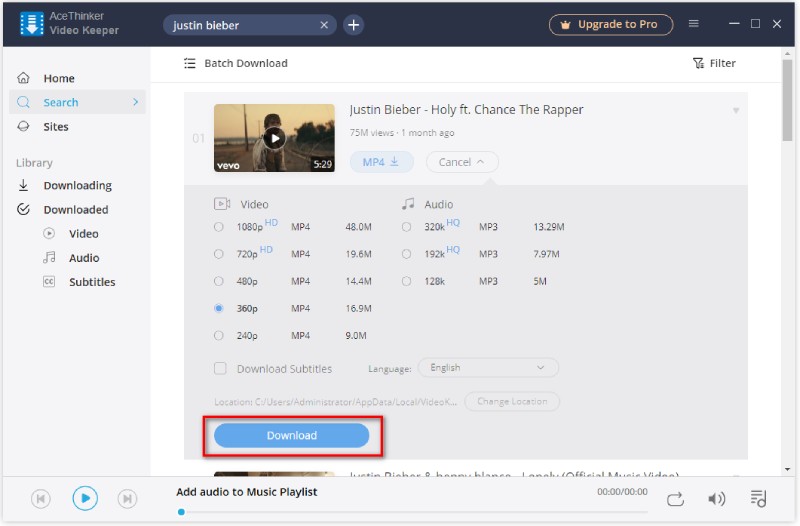800x526 pixels.
Task: Click the vertical scrollbar thumb
Action: pyautogui.click(x=787, y=99)
